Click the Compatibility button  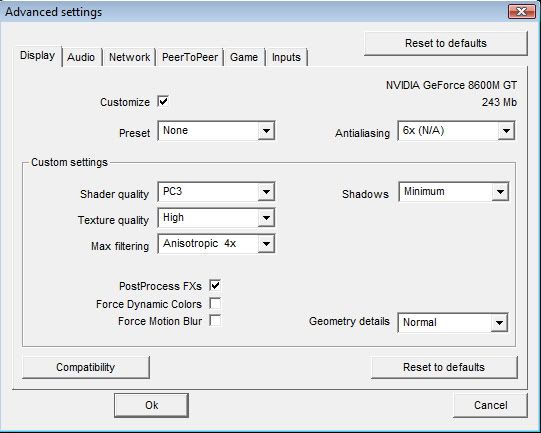(x=86, y=367)
